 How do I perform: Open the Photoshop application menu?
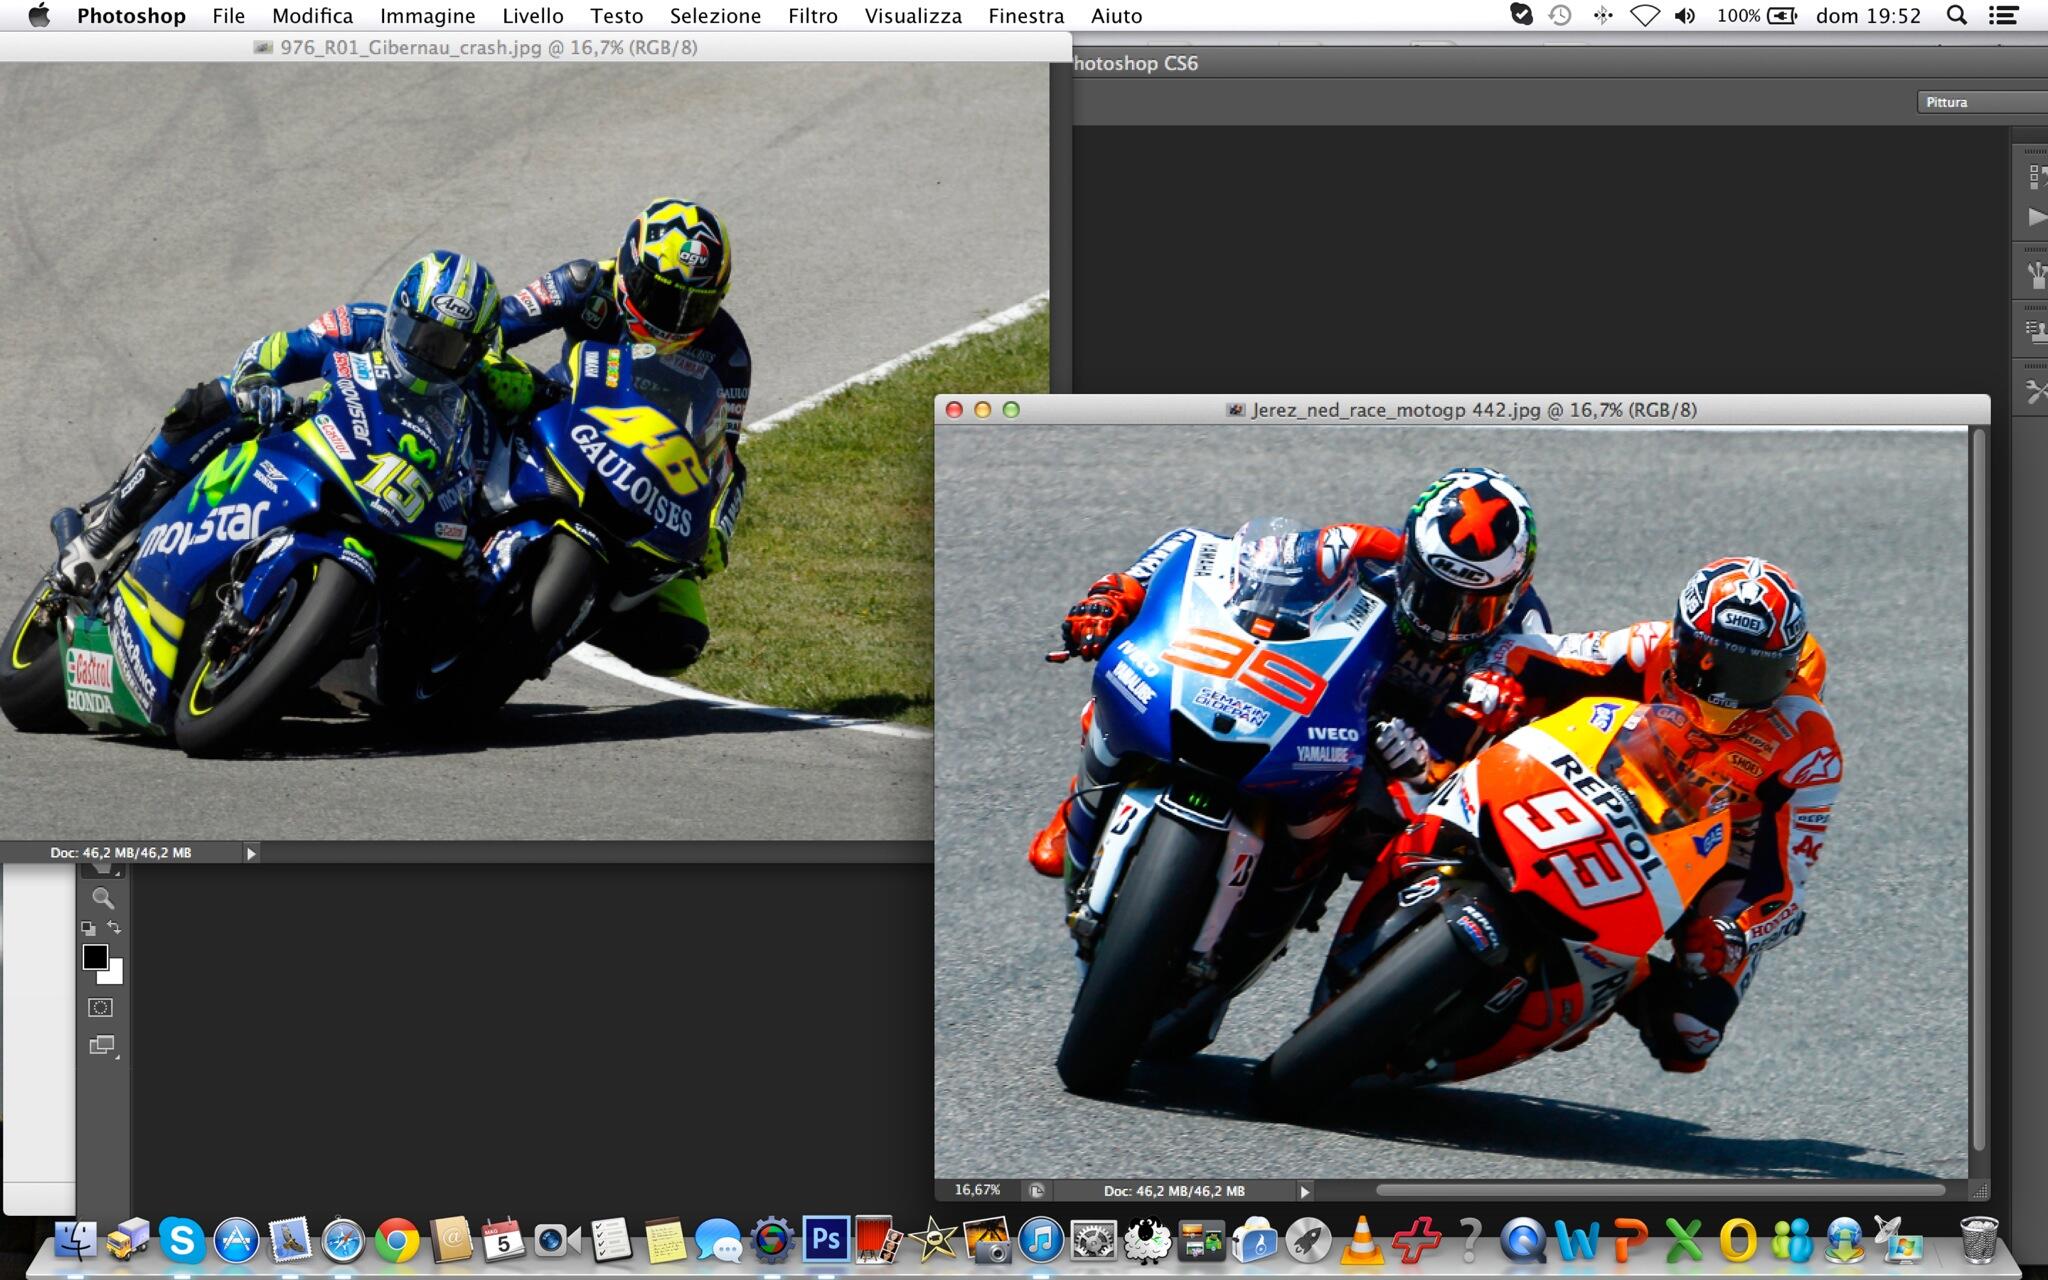[x=131, y=16]
